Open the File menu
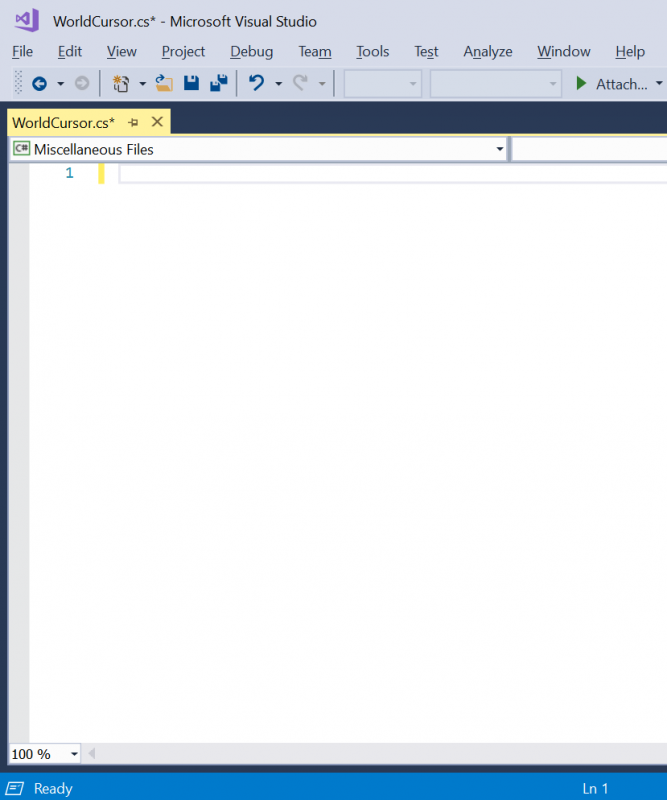The width and height of the screenshot is (667, 800). click(x=22, y=52)
